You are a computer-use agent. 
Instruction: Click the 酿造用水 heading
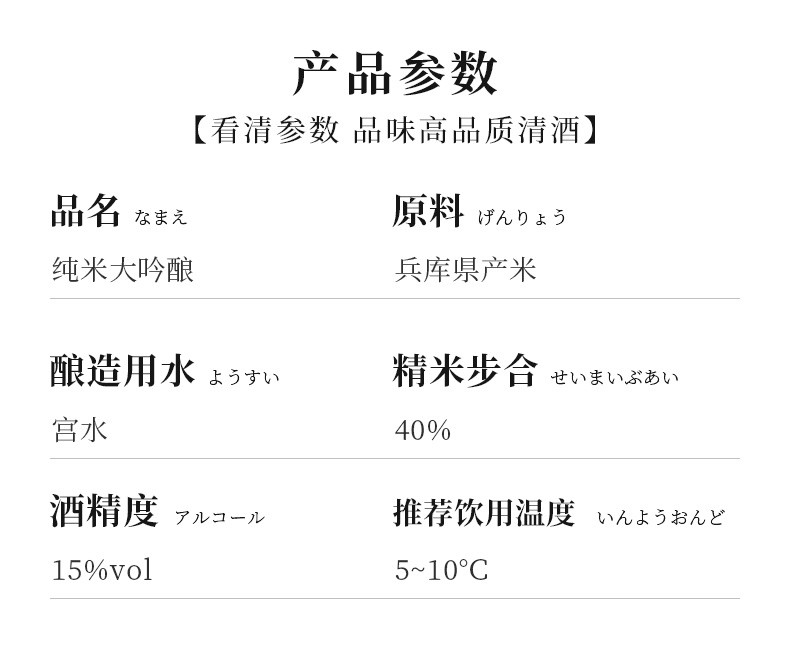click(122, 371)
